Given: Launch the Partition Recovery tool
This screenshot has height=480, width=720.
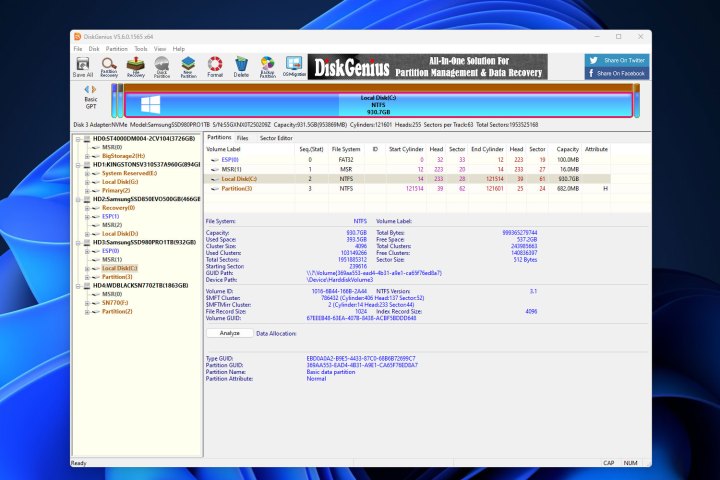Looking at the screenshot, I should tap(109, 67).
